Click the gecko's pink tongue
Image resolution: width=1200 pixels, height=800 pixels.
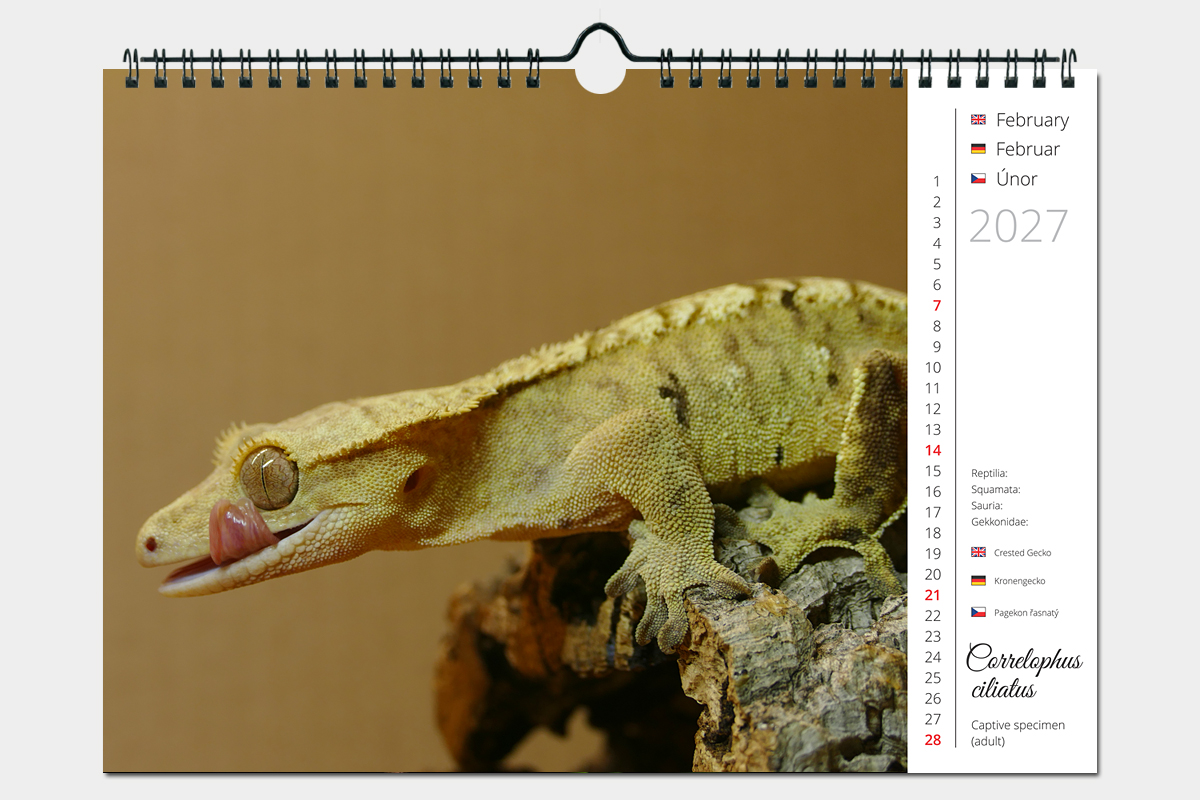click(236, 532)
